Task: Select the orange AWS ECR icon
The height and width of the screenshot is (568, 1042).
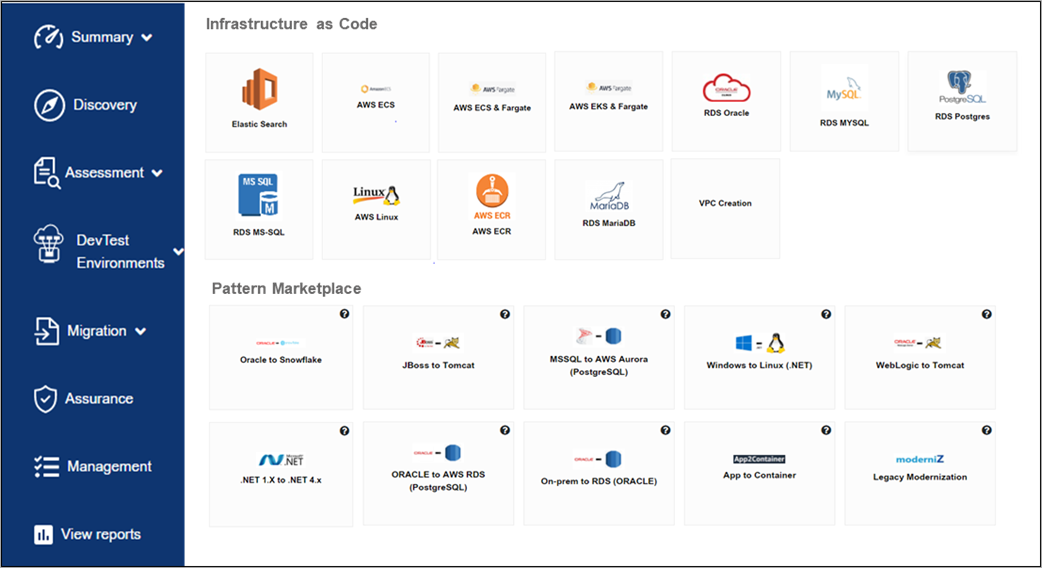Action: pyautogui.click(x=492, y=191)
